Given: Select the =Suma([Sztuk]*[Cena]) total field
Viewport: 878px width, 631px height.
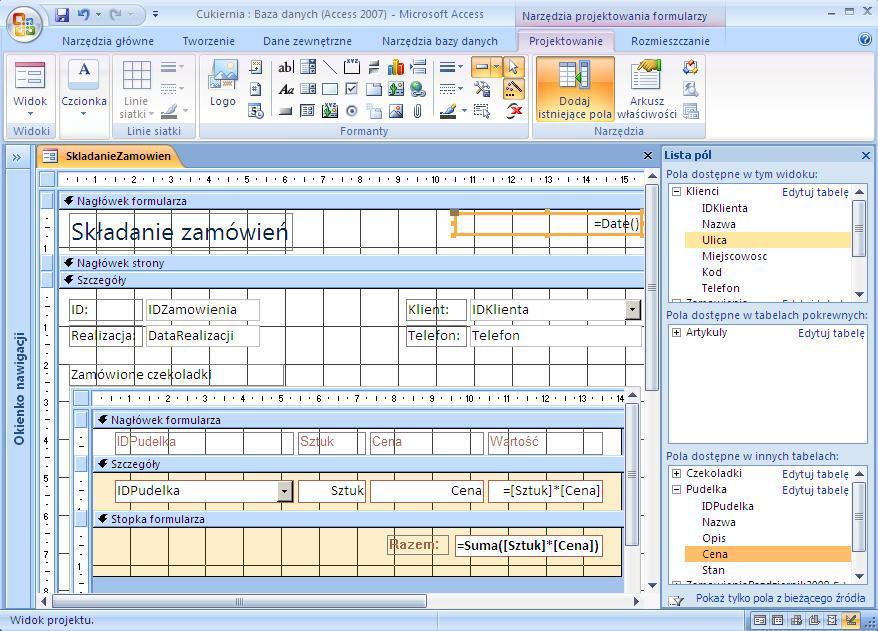Looking at the screenshot, I should point(529,545).
